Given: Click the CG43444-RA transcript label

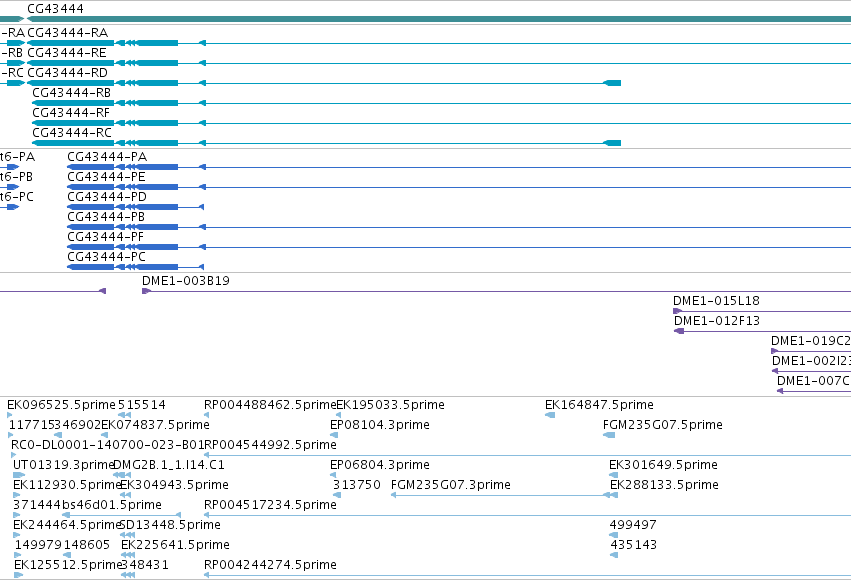Looking at the screenshot, I should click(67, 33).
